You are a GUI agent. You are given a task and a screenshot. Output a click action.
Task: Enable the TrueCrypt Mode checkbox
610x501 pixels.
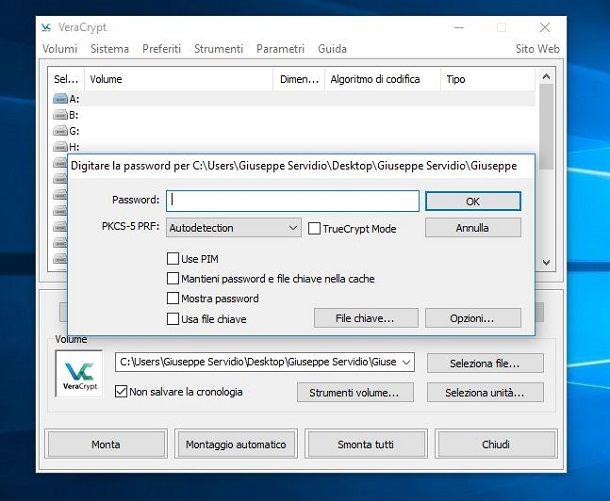[314, 229]
